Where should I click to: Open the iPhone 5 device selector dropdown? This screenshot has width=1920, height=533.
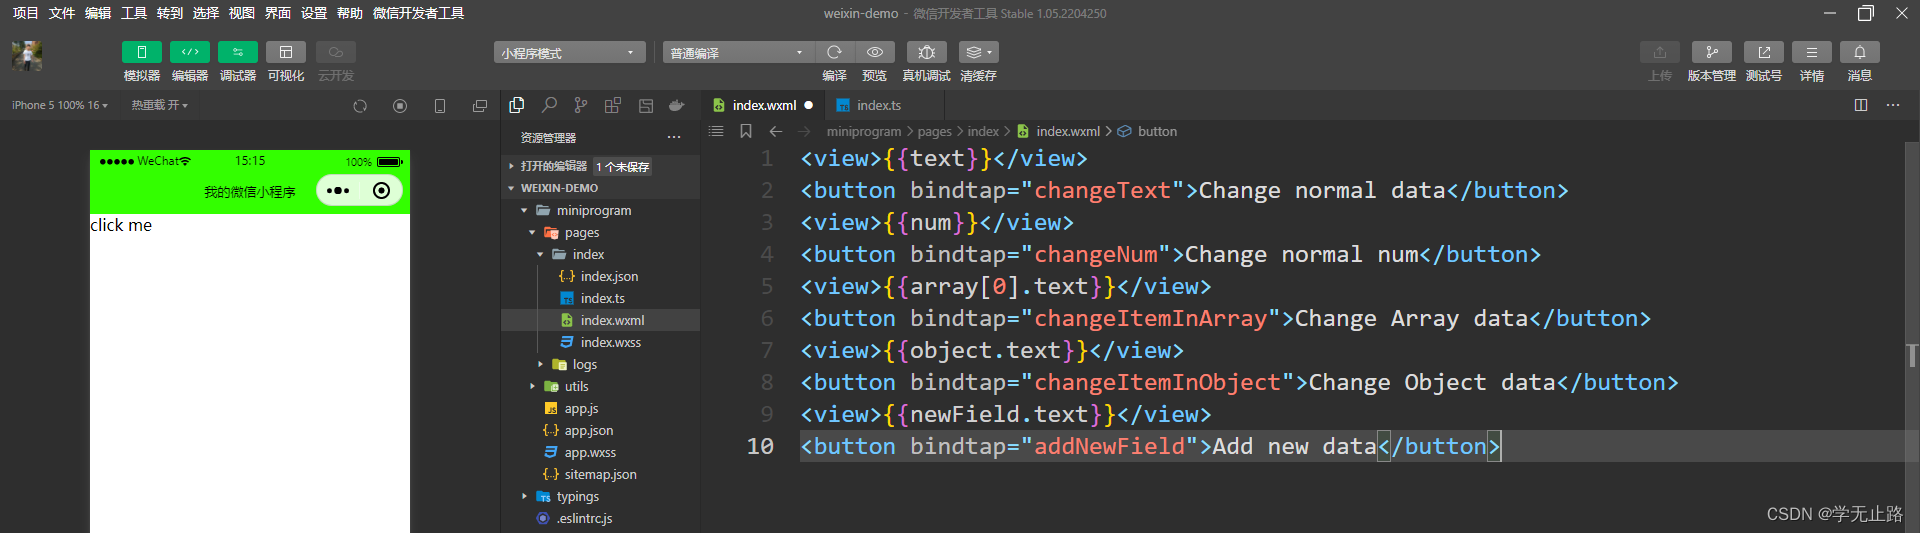pyautogui.click(x=59, y=105)
